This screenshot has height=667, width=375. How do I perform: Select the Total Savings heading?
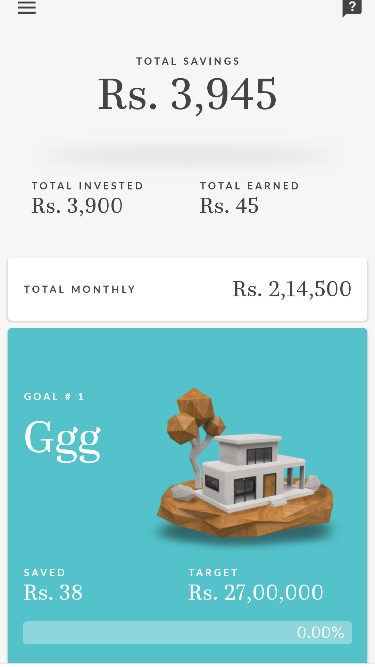pos(188,61)
